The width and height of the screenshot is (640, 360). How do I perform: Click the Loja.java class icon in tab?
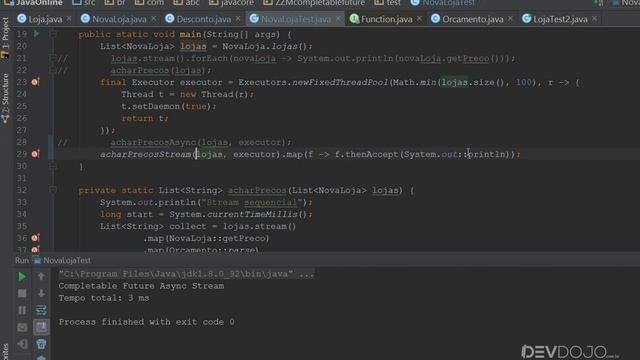[x=22, y=19]
